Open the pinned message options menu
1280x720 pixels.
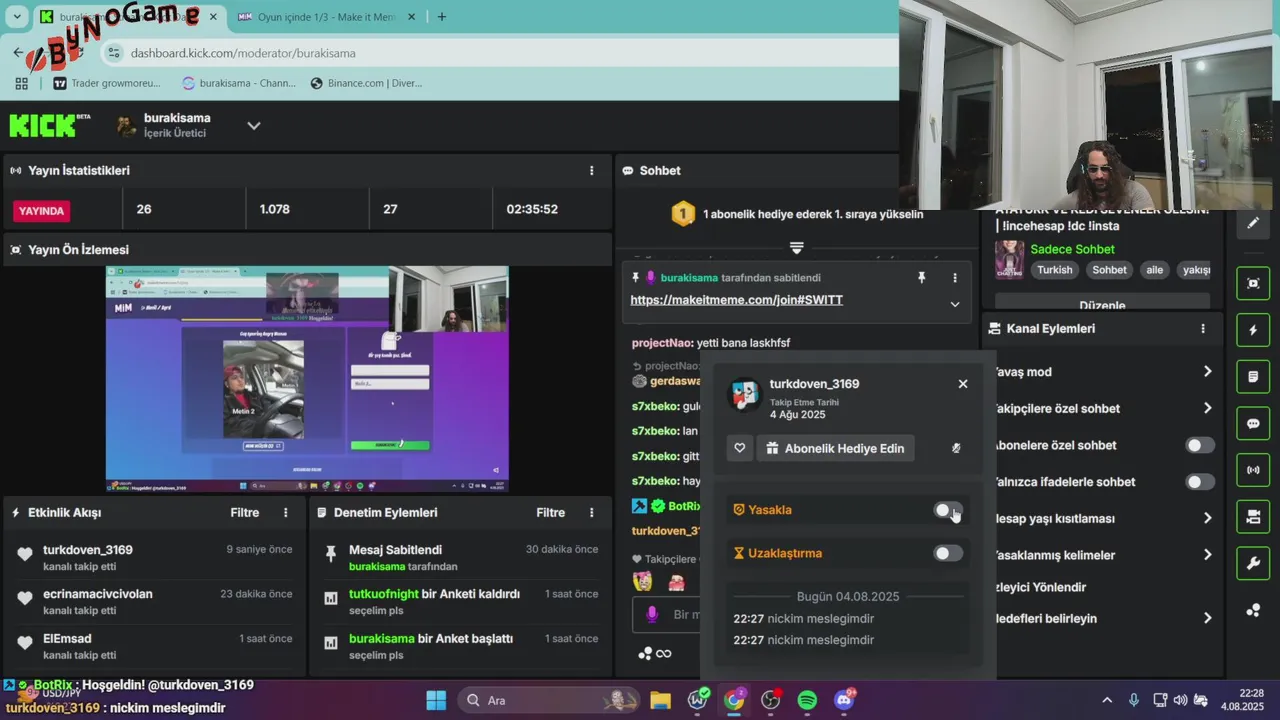coord(954,278)
